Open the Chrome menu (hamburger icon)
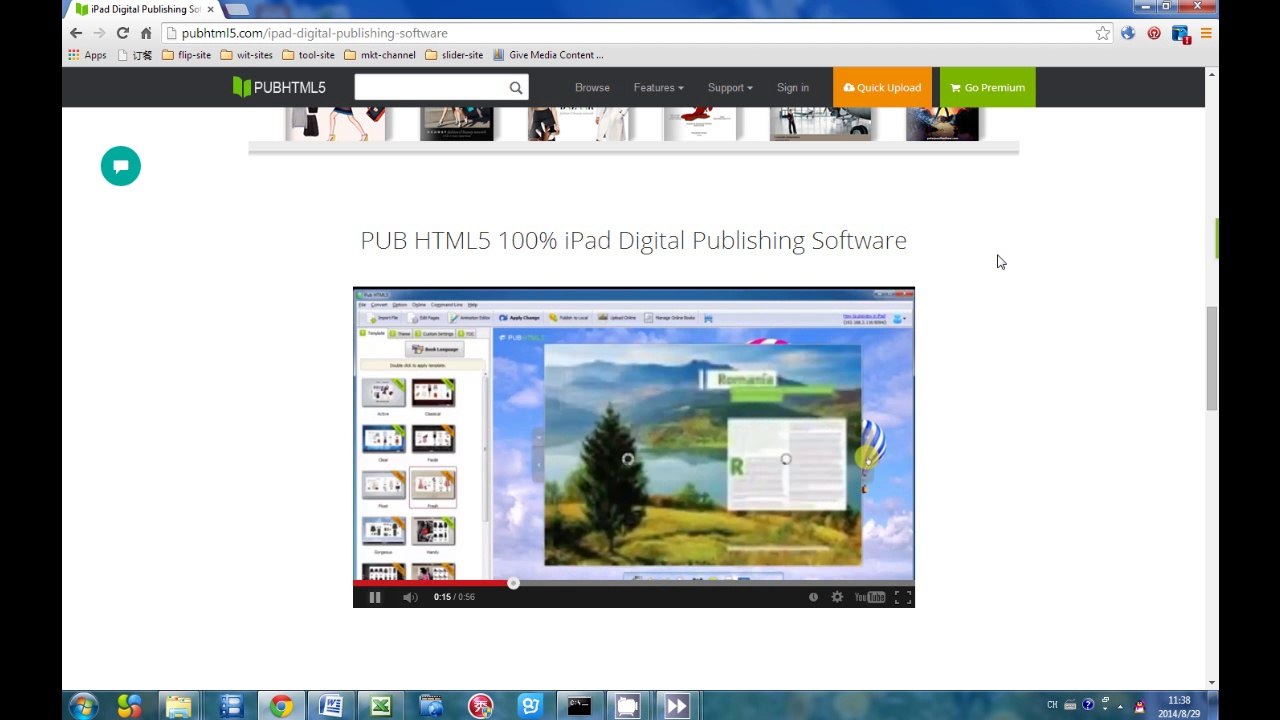 pos(1206,33)
